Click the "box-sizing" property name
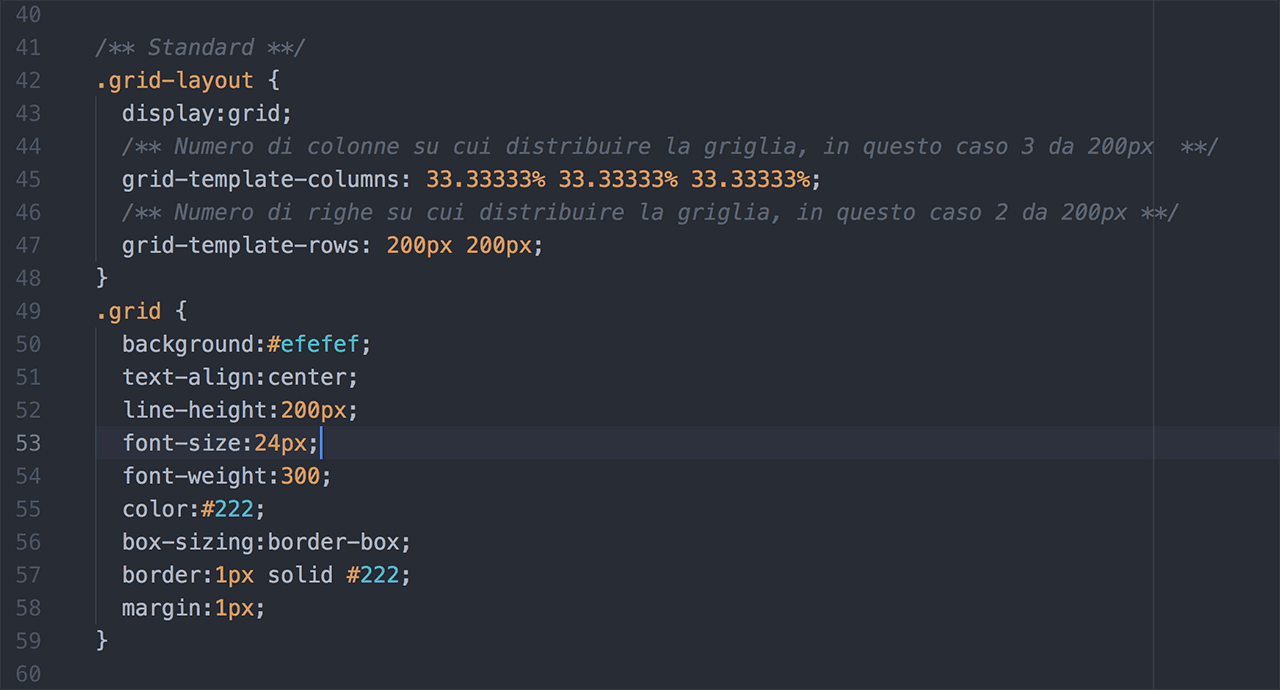 pos(188,542)
